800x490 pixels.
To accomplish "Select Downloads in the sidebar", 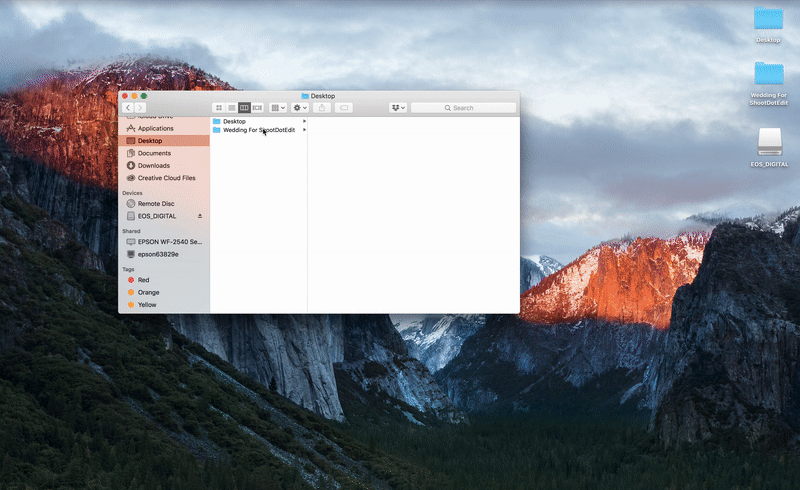I will point(154,165).
